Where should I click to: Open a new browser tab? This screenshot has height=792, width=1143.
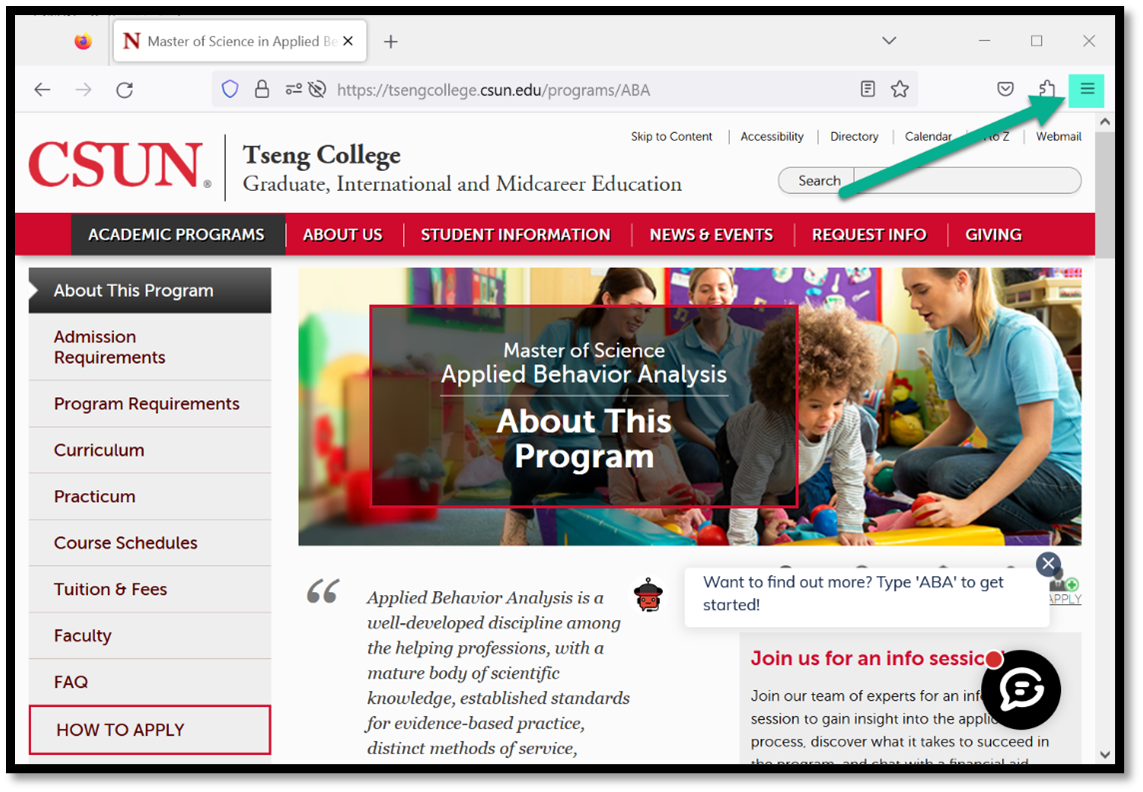391,41
